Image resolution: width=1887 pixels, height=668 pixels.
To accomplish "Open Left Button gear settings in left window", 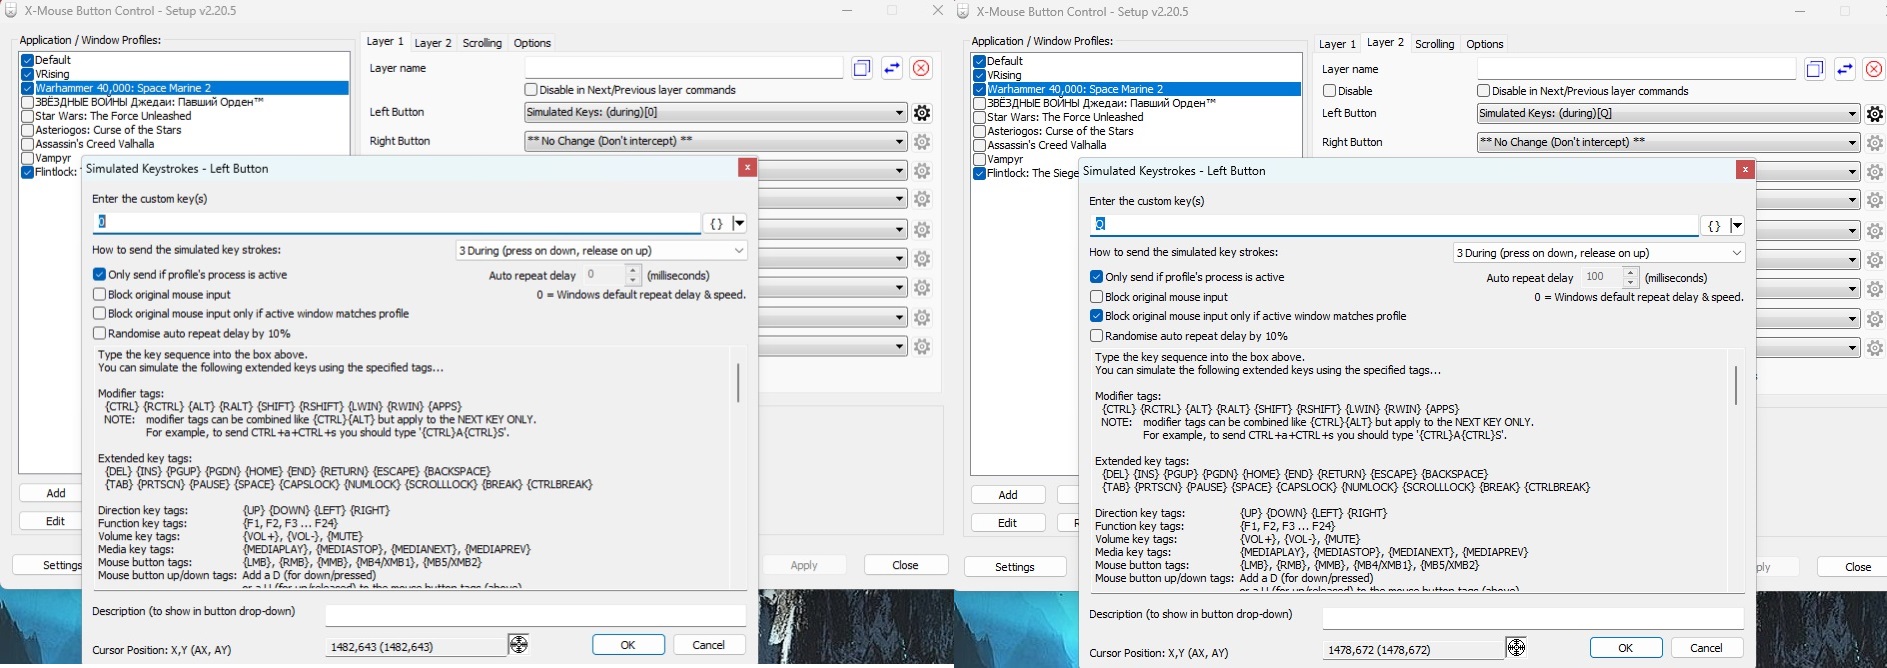I will point(922,113).
